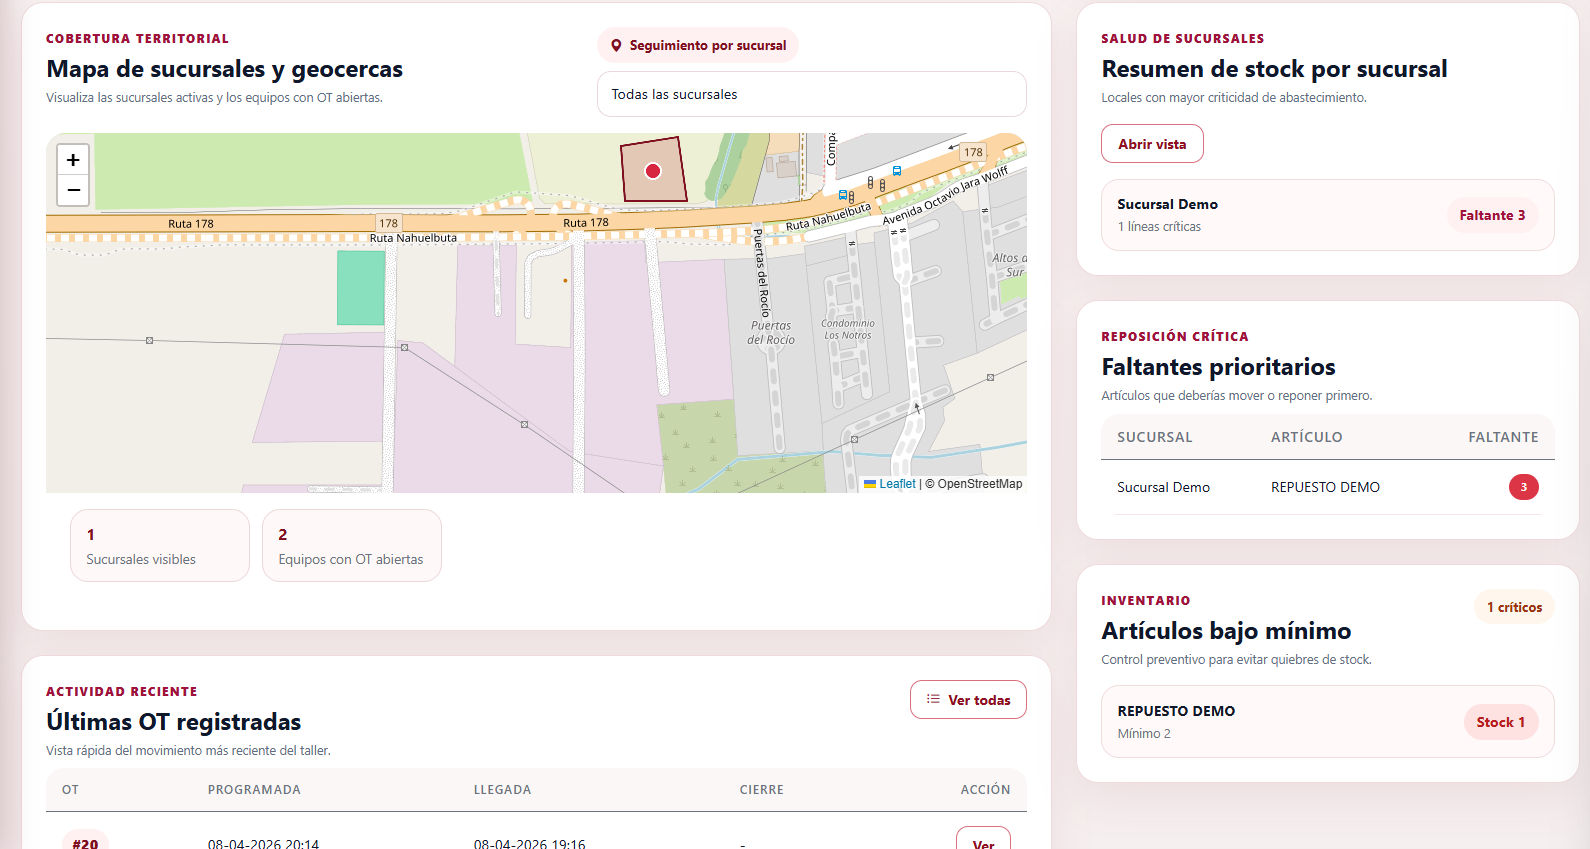
Task: Click the scheduled date 08-04-2026 20:14
Action: [263, 844]
